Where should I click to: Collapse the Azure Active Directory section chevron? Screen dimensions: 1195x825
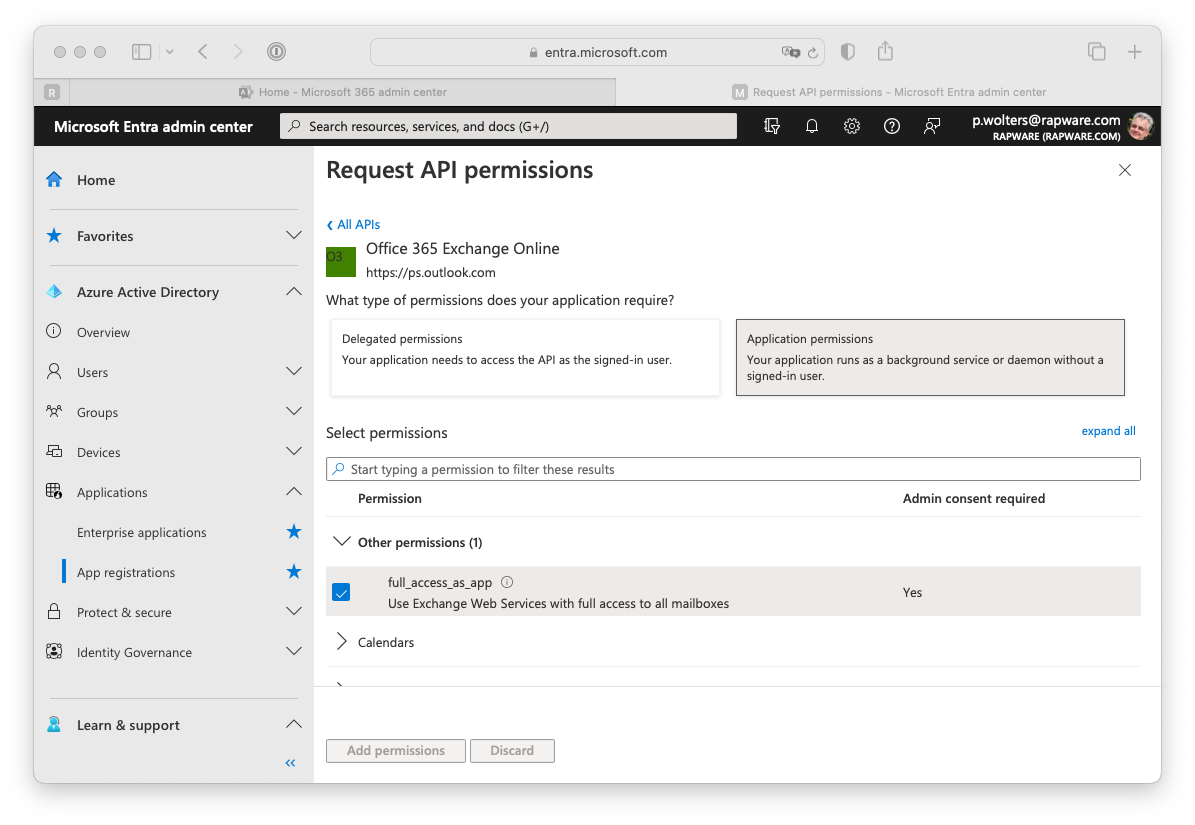click(x=293, y=291)
